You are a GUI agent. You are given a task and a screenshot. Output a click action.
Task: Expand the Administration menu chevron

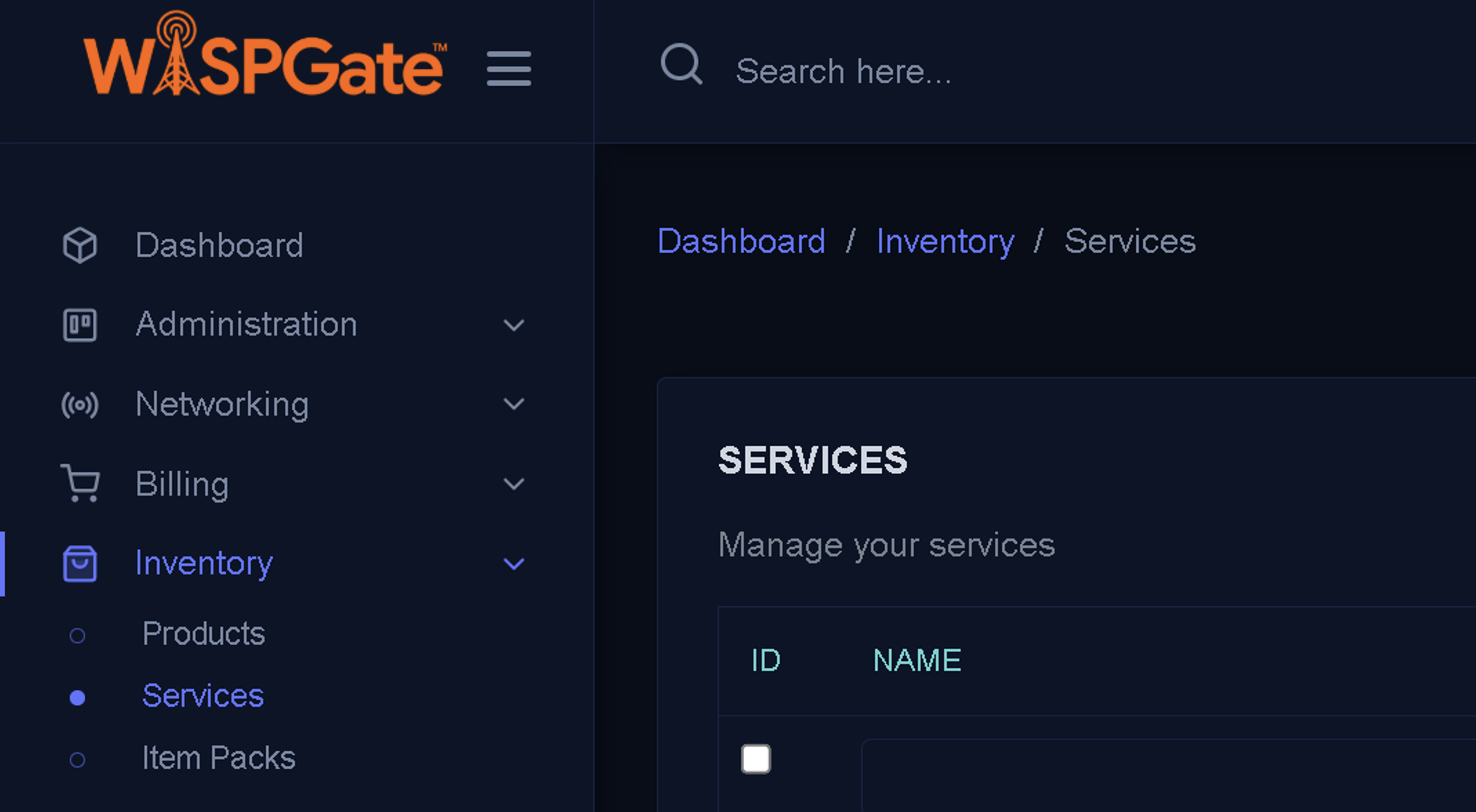coord(514,325)
